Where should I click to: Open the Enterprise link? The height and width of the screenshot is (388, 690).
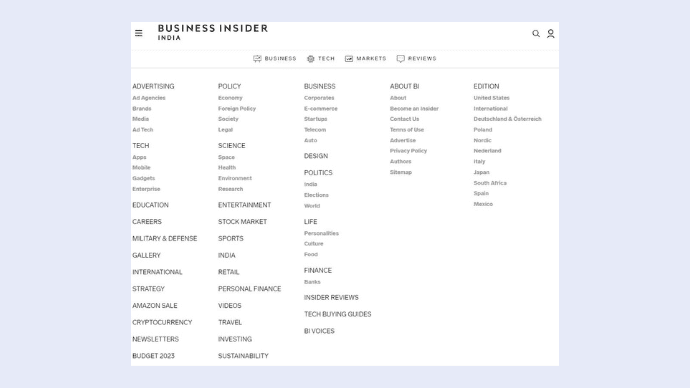point(146,189)
